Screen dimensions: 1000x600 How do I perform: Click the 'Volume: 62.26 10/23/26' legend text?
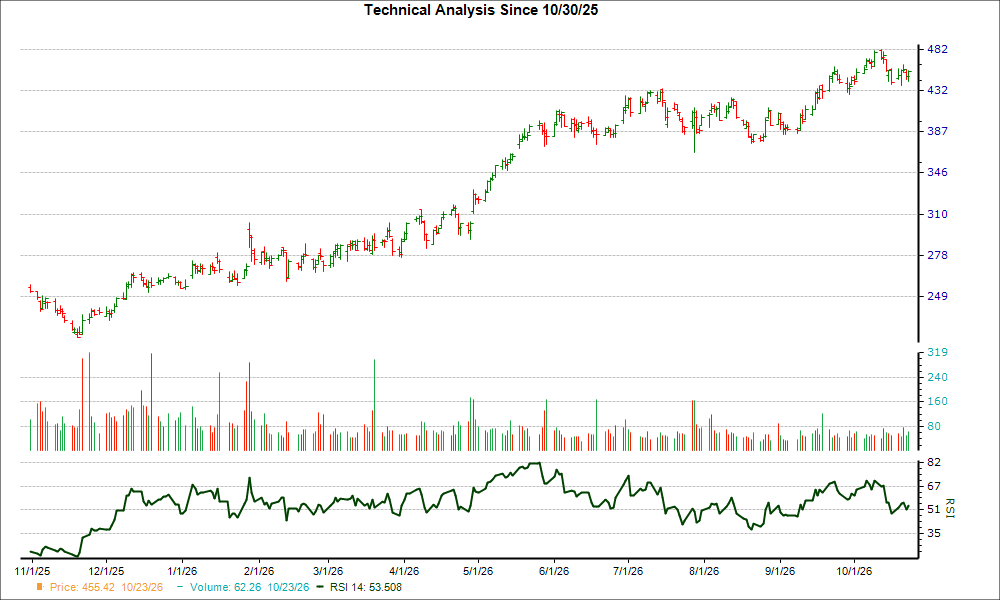[x=249, y=587]
